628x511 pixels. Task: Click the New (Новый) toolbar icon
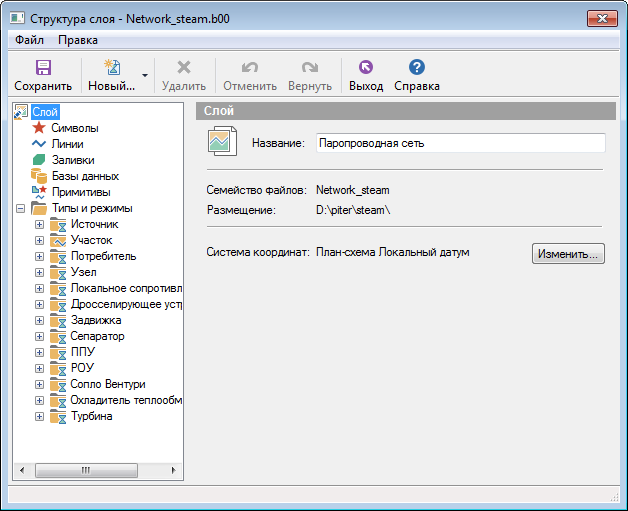point(112,68)
